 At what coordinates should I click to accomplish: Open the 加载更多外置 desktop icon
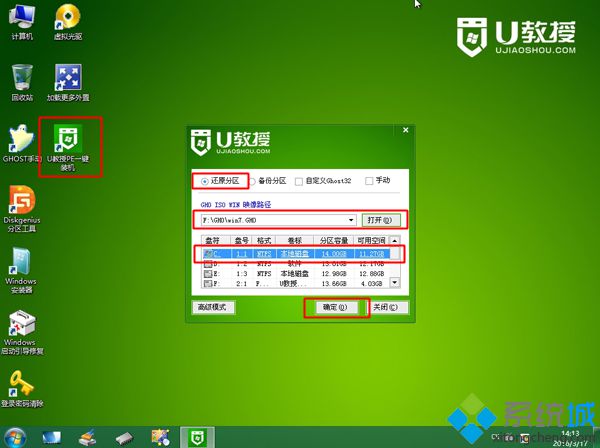pyautogui.click(x=68, y=82)
